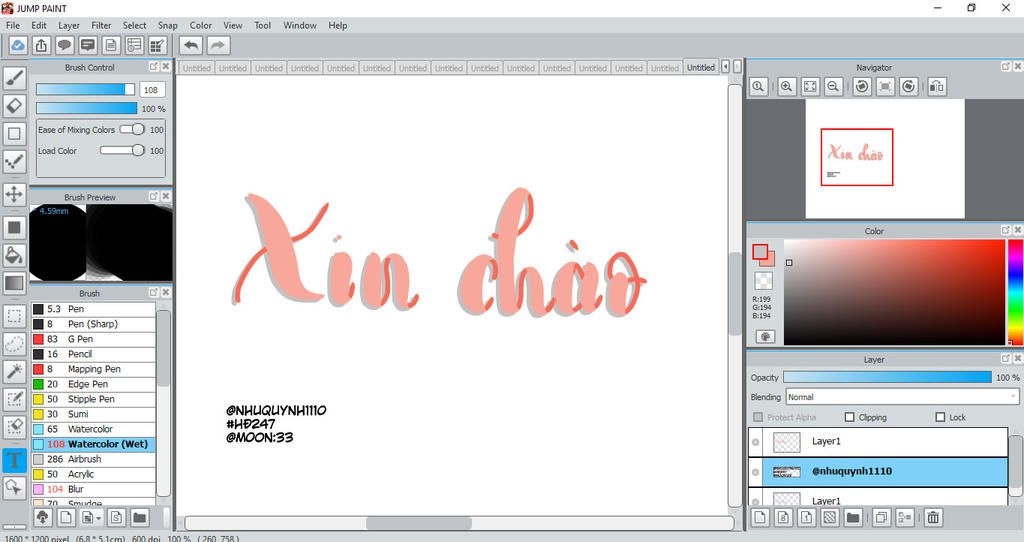Select the Pencil brush
The height and width of the screenshot is (542, 1024).
(x=93, y=354)
